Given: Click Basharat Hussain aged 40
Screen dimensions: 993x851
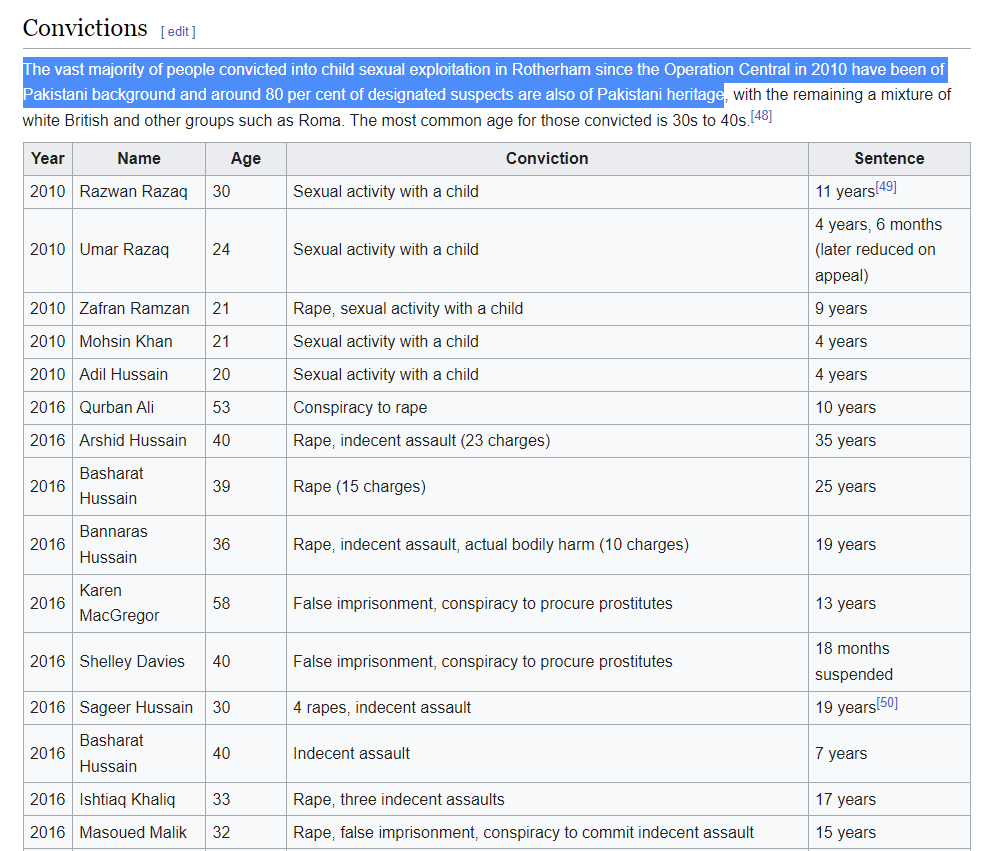Looking at the screenshot, I should tap(111, 753).
